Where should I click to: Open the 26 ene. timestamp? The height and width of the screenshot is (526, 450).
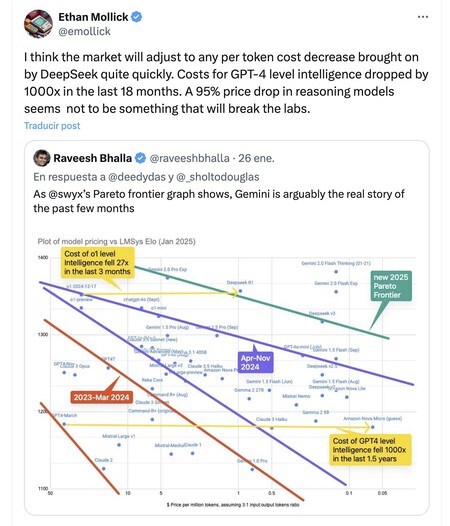(x=256, y=158)
